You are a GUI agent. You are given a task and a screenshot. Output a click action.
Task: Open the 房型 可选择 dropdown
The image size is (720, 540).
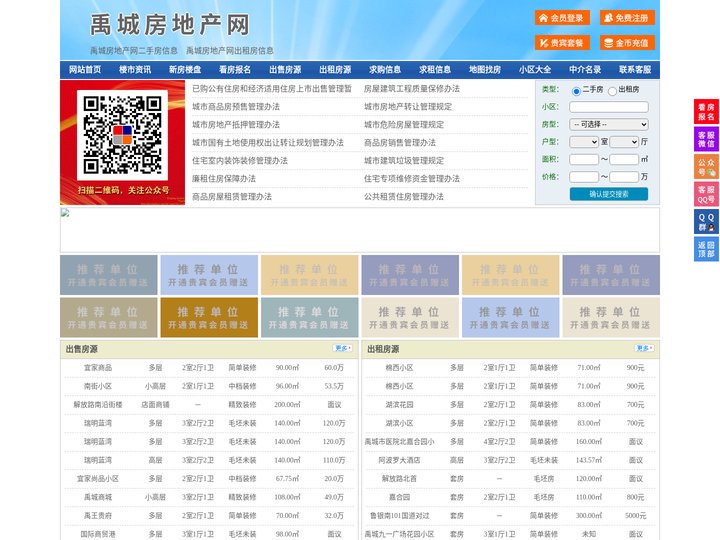coord(609,124)
